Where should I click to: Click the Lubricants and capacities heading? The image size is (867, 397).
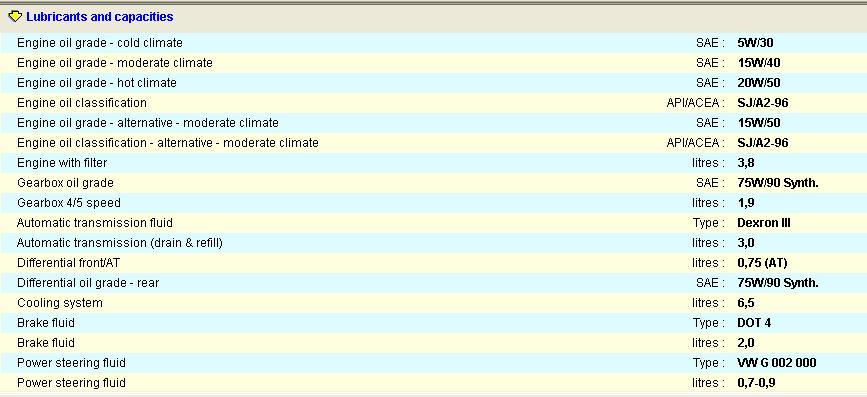pyautogui.click(x=100, y=17)
